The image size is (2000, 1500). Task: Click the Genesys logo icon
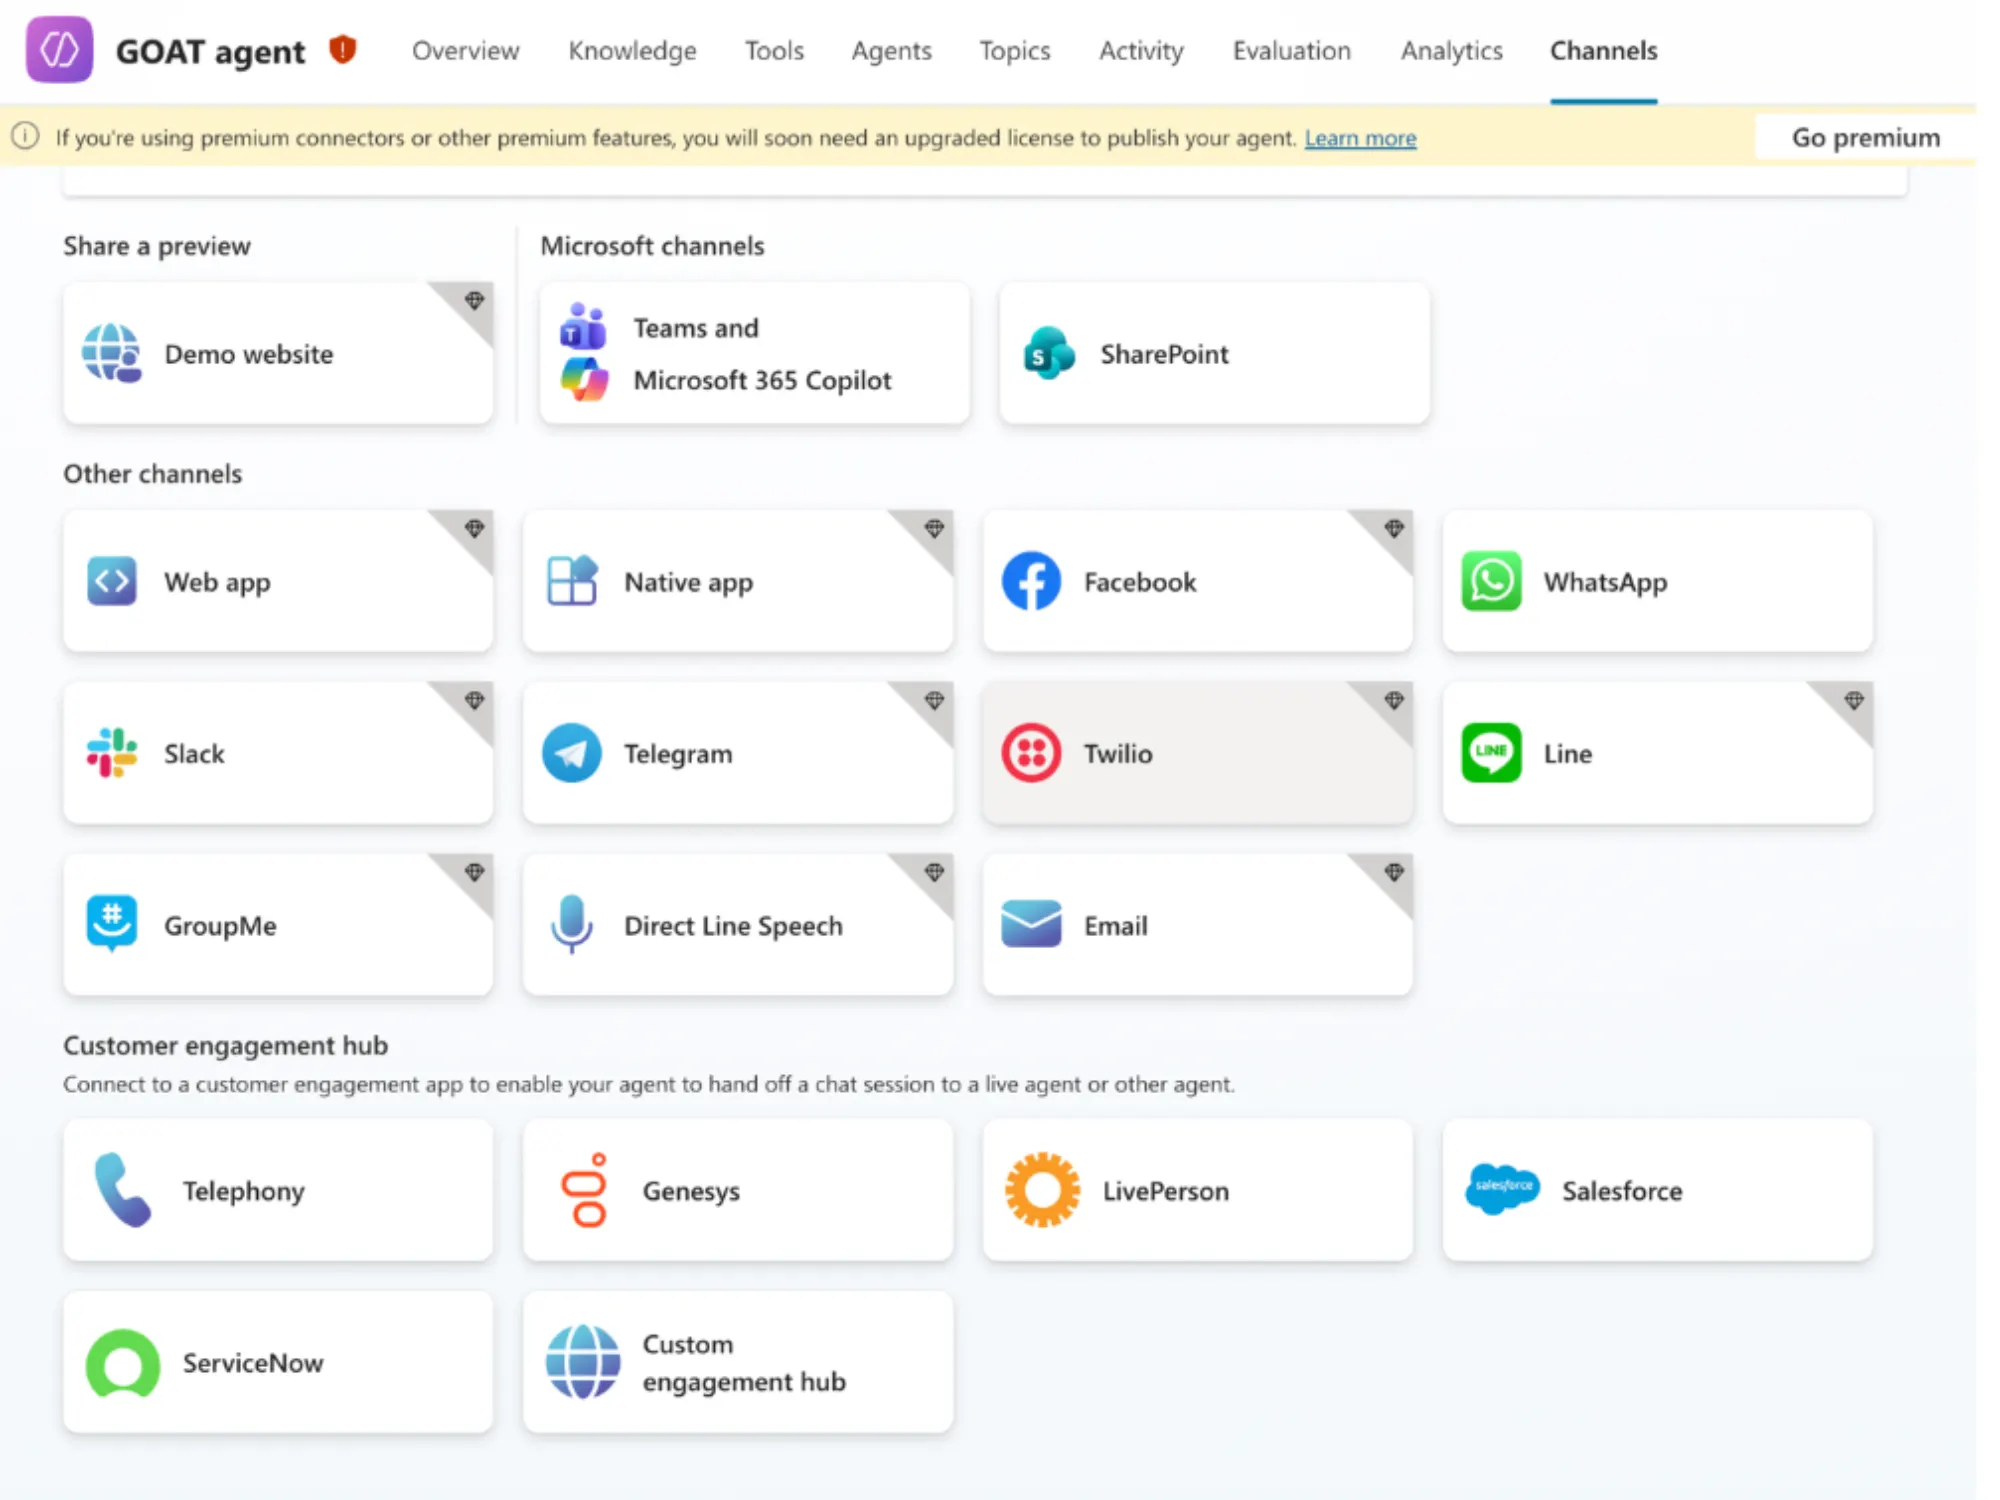[x=586, y=1190]
